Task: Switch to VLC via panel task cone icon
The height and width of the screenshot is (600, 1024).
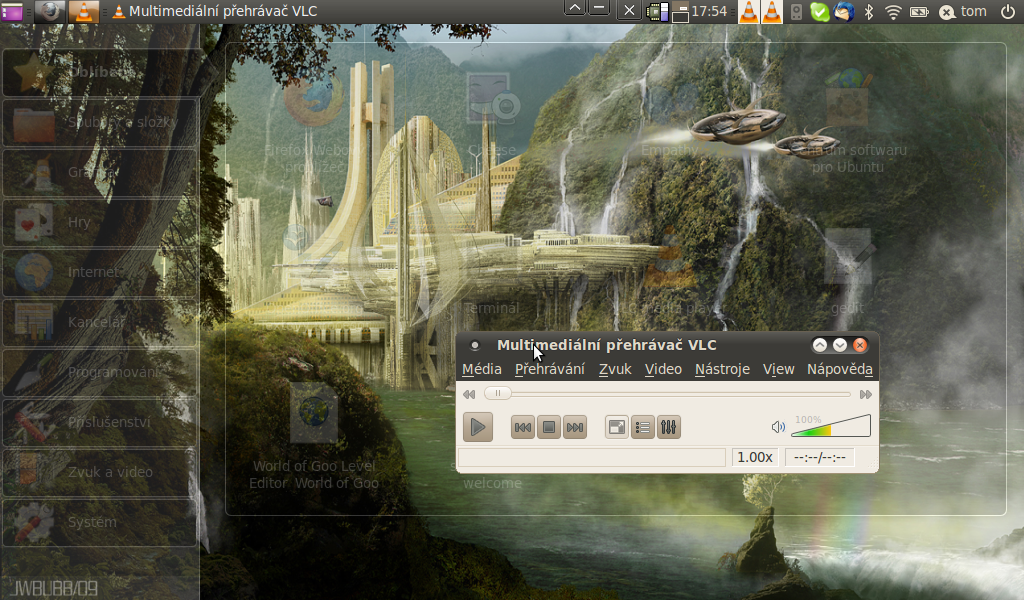Action: coord(84,11)
